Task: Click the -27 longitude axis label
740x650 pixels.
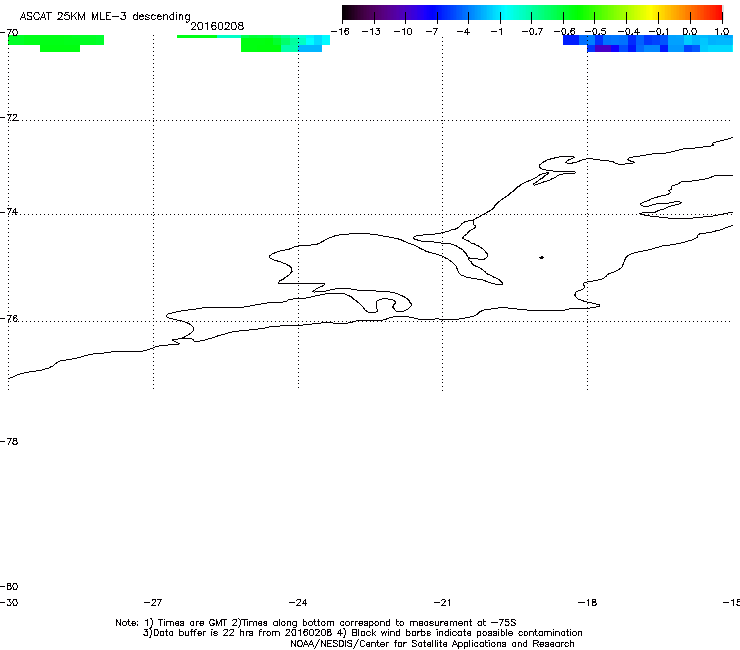Action: [x=153, y=602]
